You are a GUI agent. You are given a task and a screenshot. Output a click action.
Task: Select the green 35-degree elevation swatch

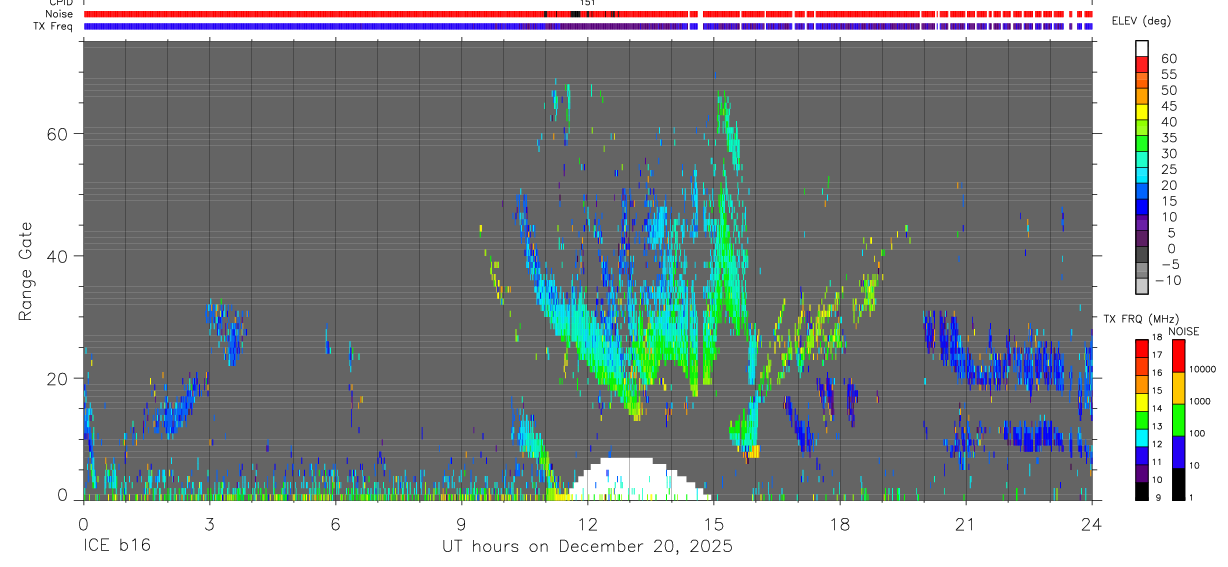[1142, 143]
